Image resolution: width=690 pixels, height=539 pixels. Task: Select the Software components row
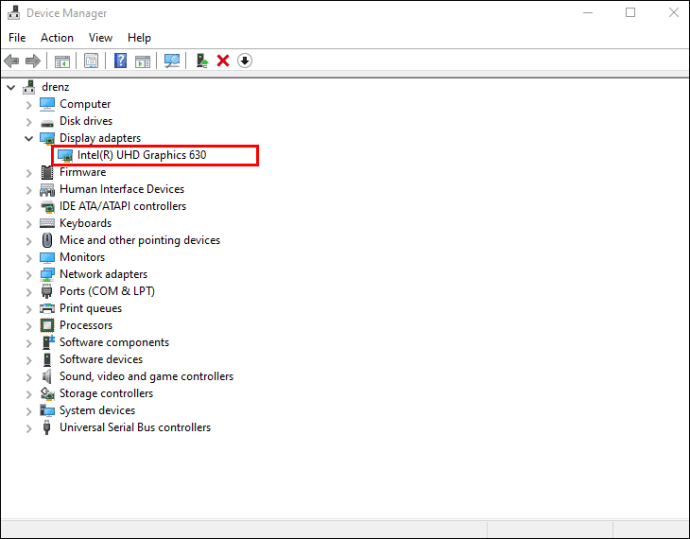point(114,342)
